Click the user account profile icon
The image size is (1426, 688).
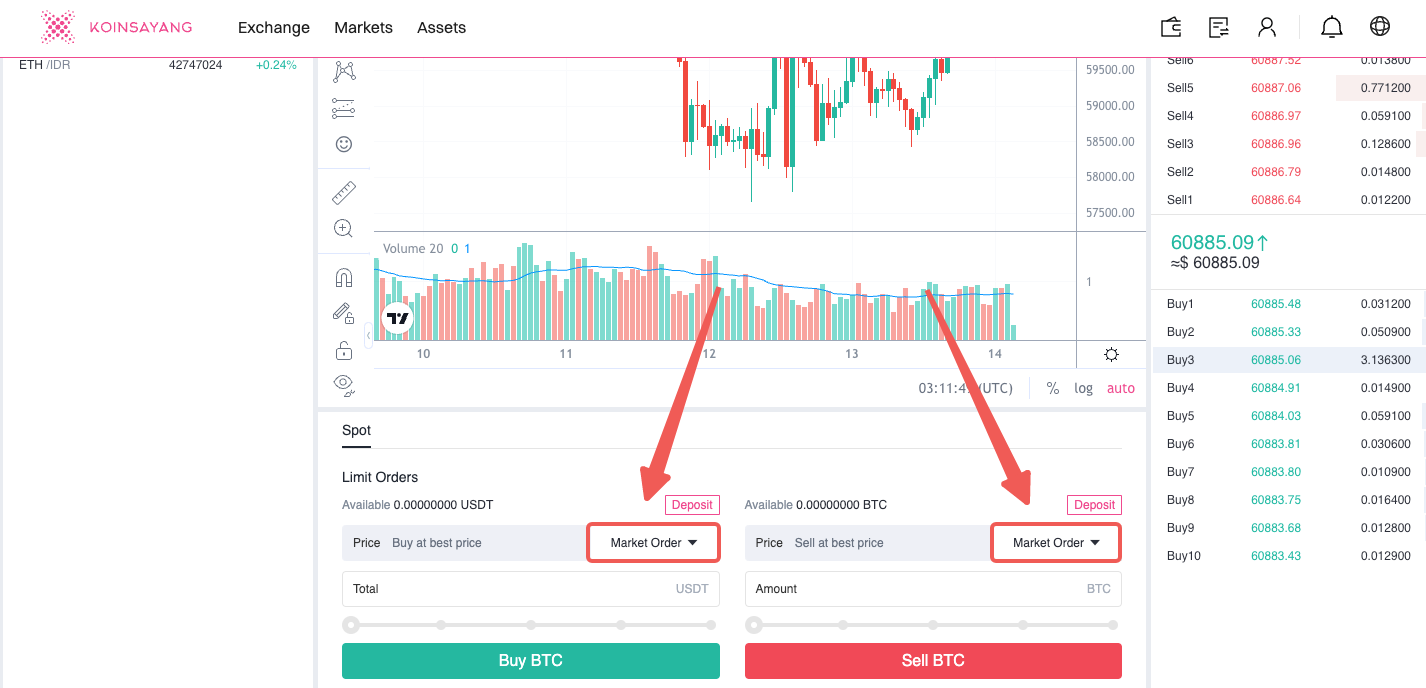tap(1267, 27)
